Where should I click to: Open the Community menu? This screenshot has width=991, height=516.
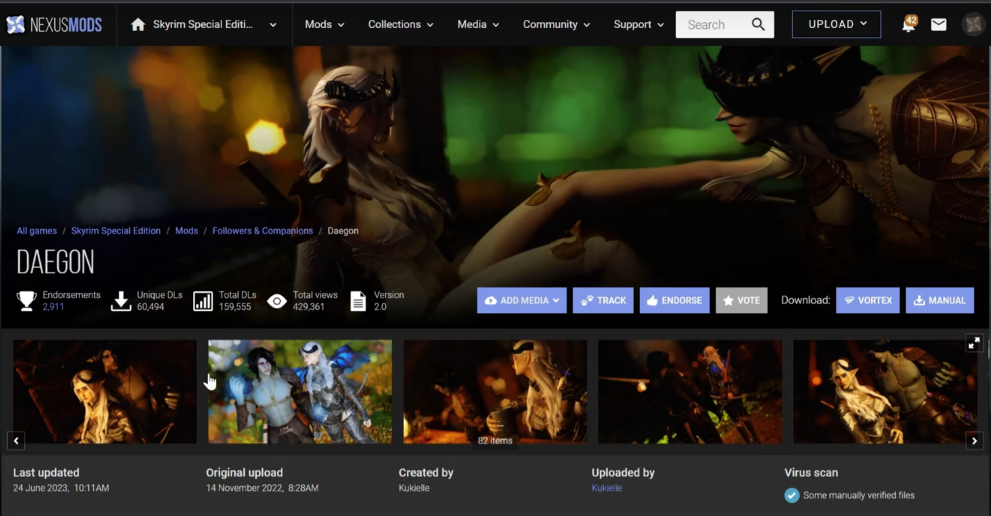click(x=556, y=24)
